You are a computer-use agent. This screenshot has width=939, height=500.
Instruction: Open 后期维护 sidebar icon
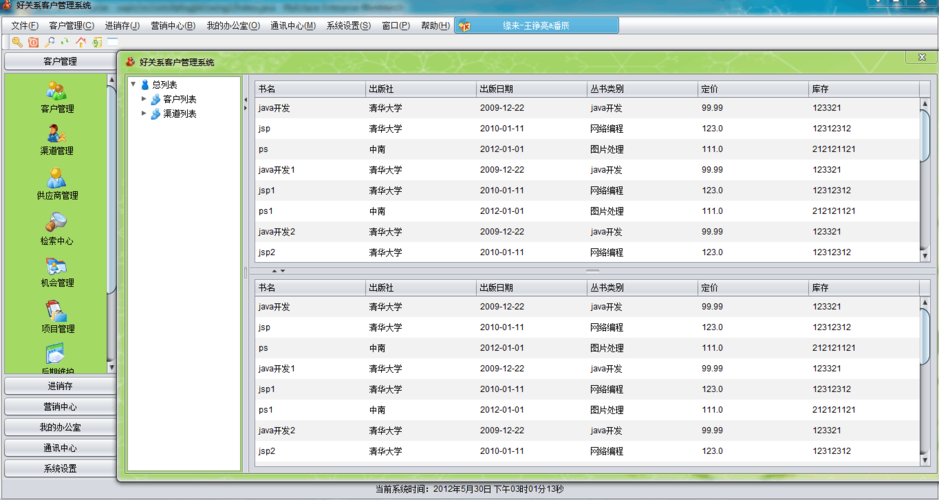pyautogui.click(x=56, y=354)
